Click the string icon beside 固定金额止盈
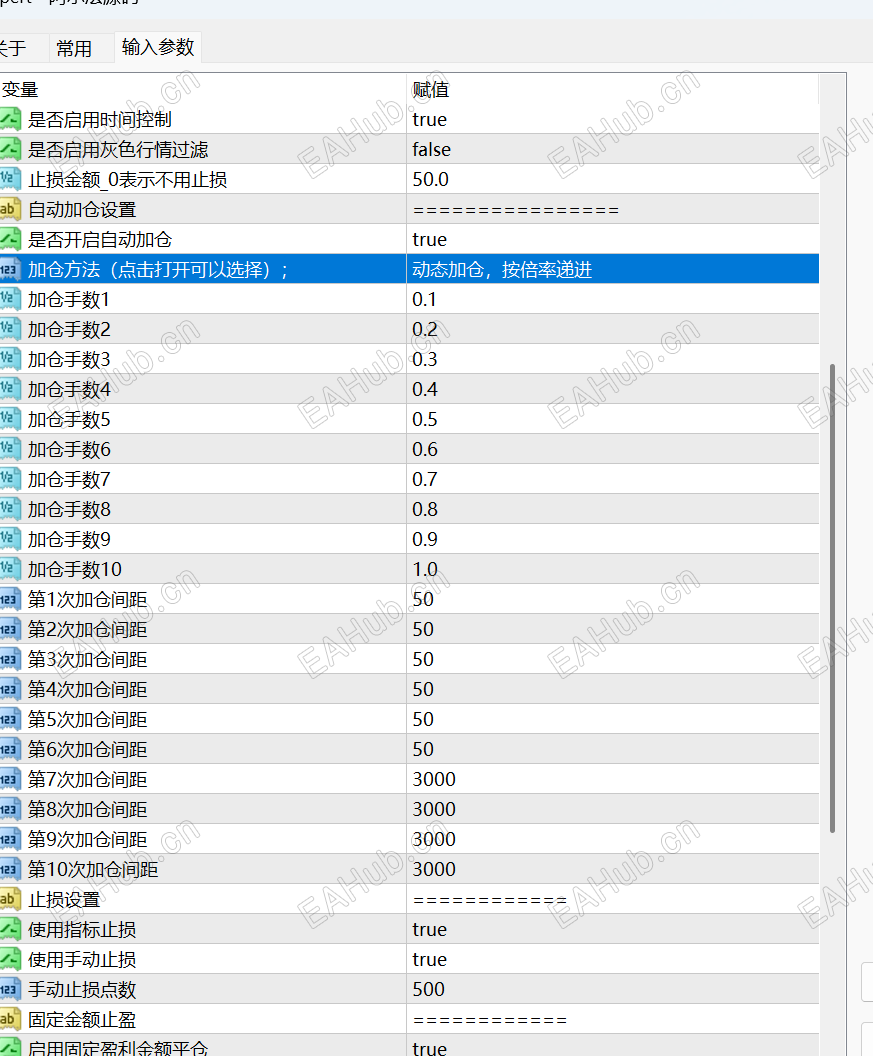The image size is (873, 1056). [x=10, y=1019]
